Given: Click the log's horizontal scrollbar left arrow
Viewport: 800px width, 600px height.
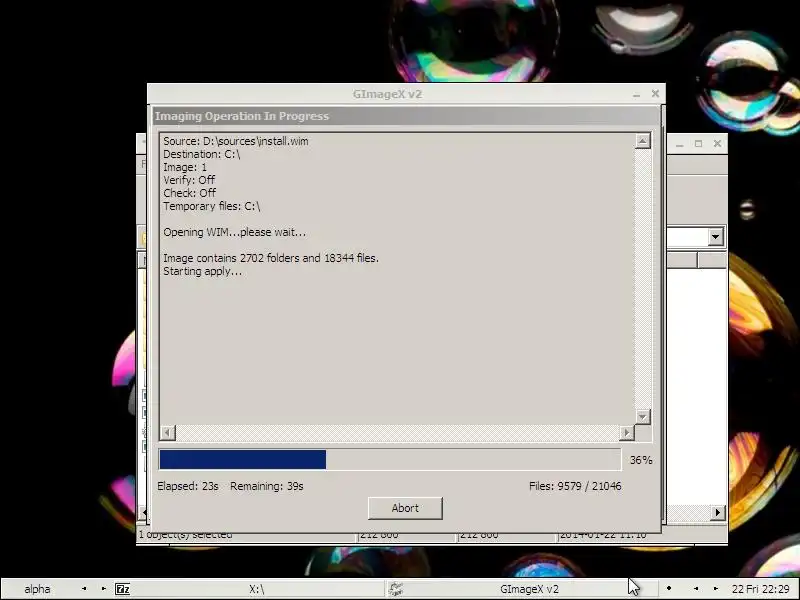Looking at the screenshot, I should tap(167, 433).
